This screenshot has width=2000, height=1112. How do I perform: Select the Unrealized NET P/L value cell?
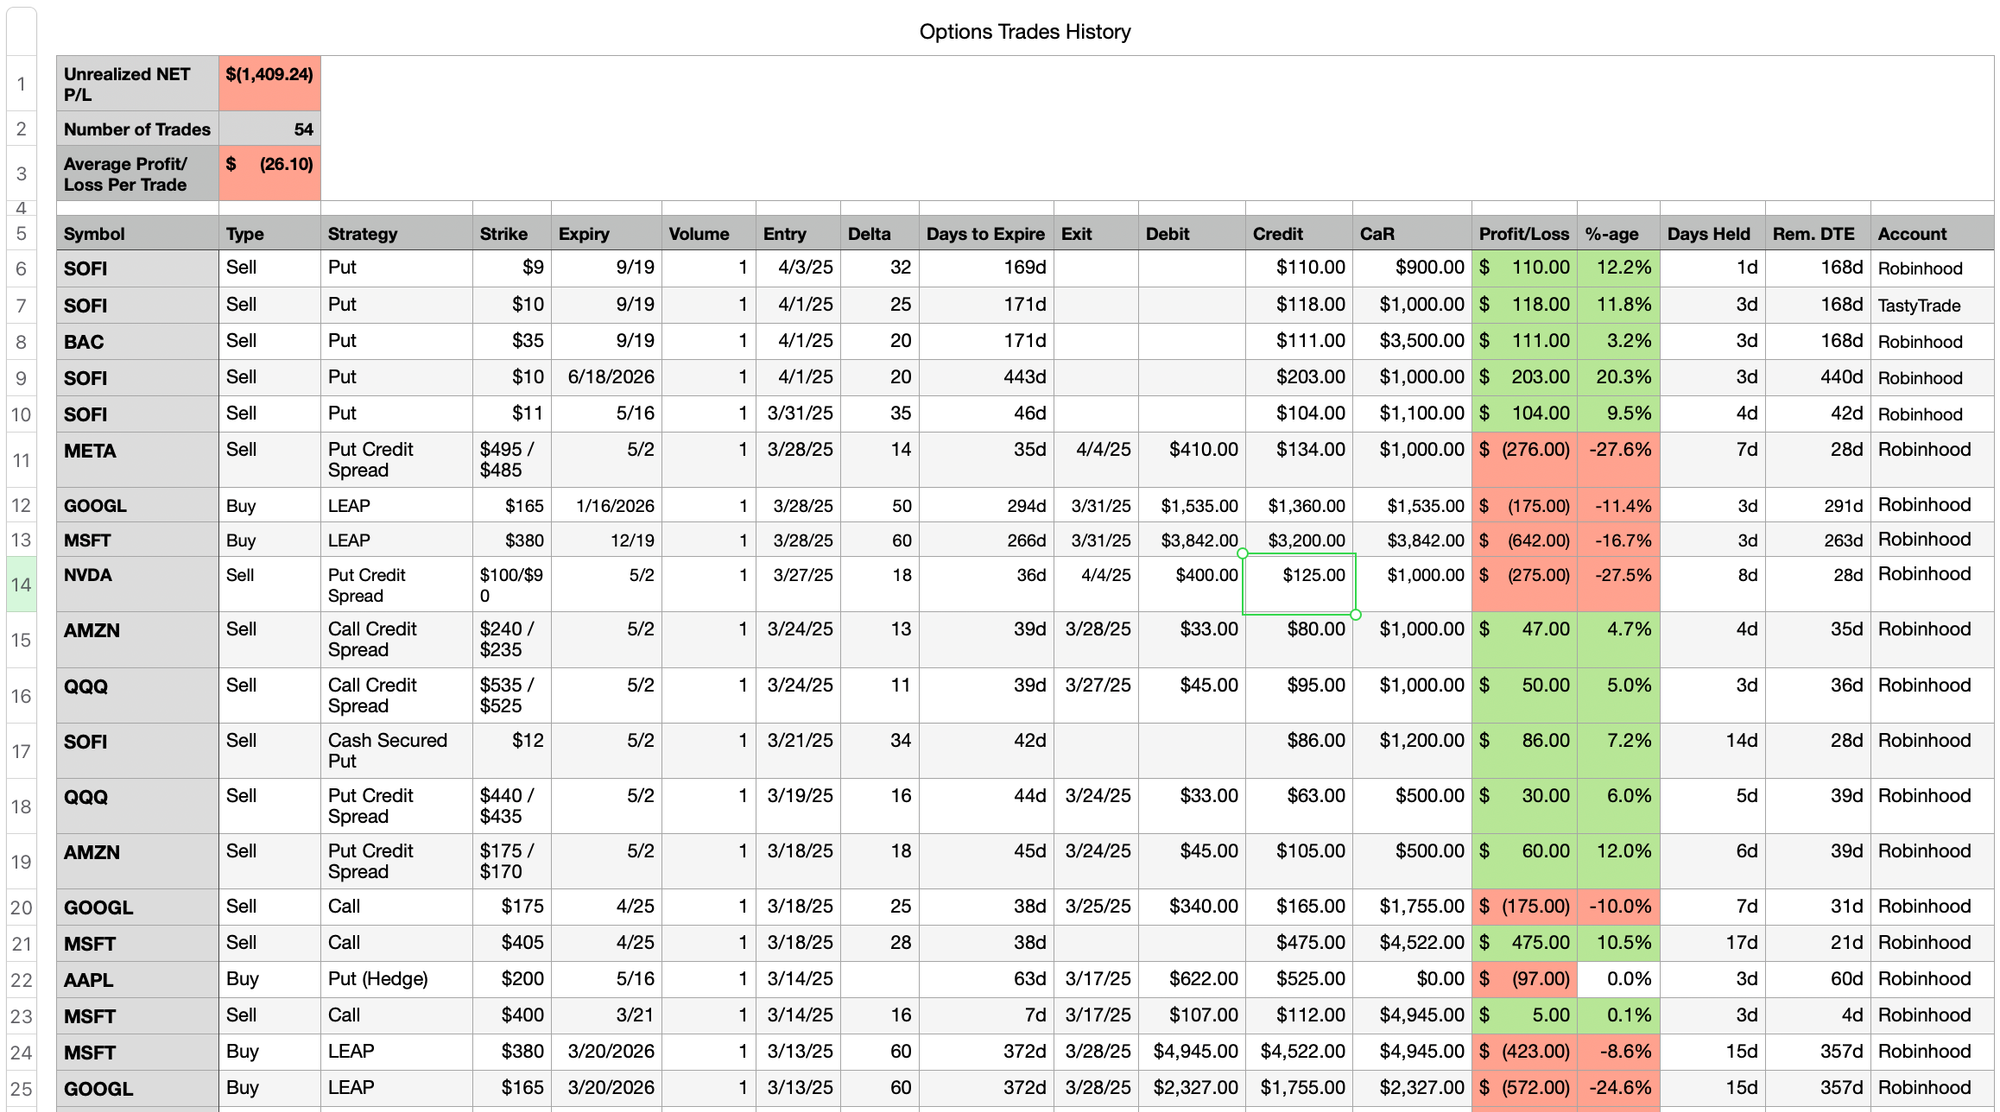(x=270, y=83)
